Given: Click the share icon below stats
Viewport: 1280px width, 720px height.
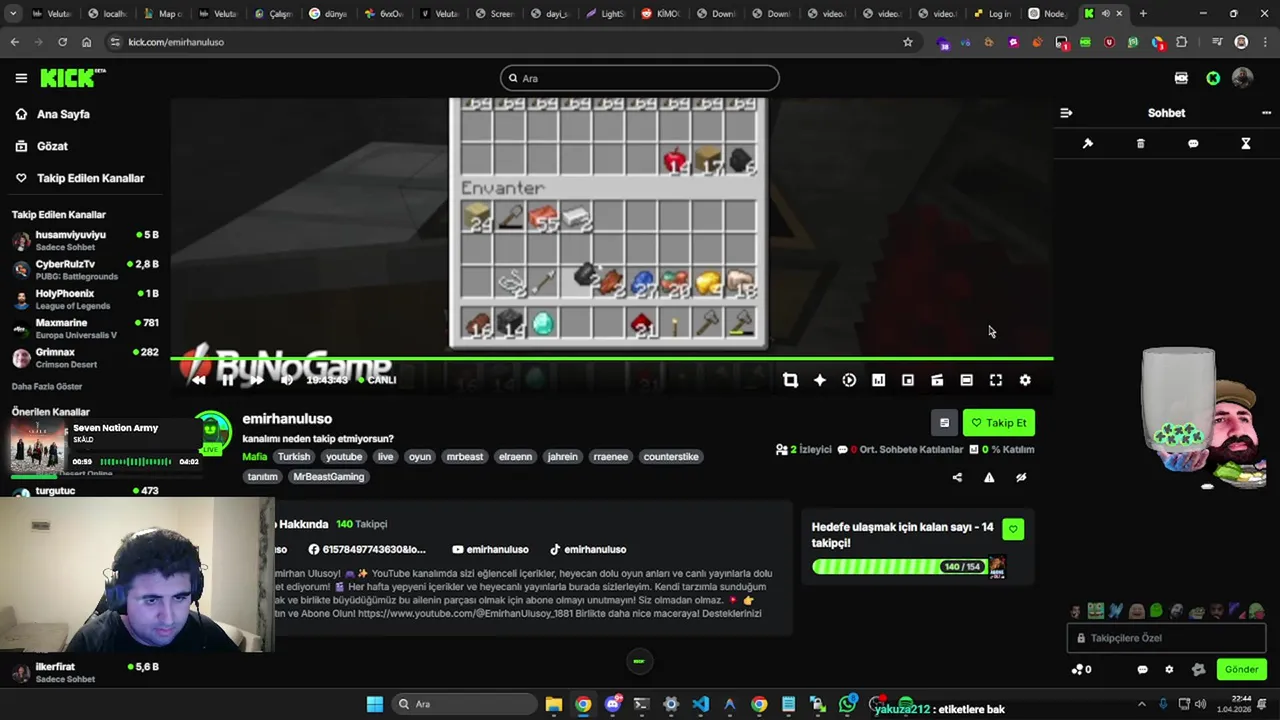Looking at the screenshot, I should [957, 477].
